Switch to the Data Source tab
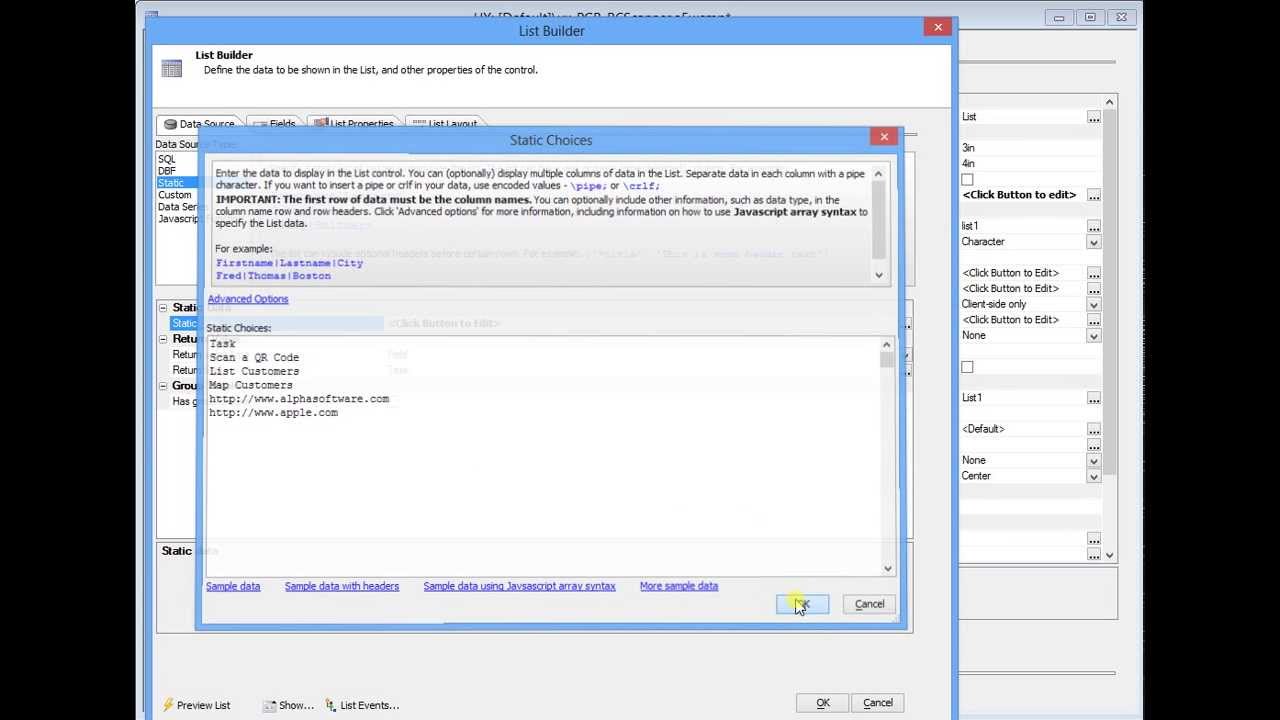Viewport: 1280px width, 720px height. point(199,124)
